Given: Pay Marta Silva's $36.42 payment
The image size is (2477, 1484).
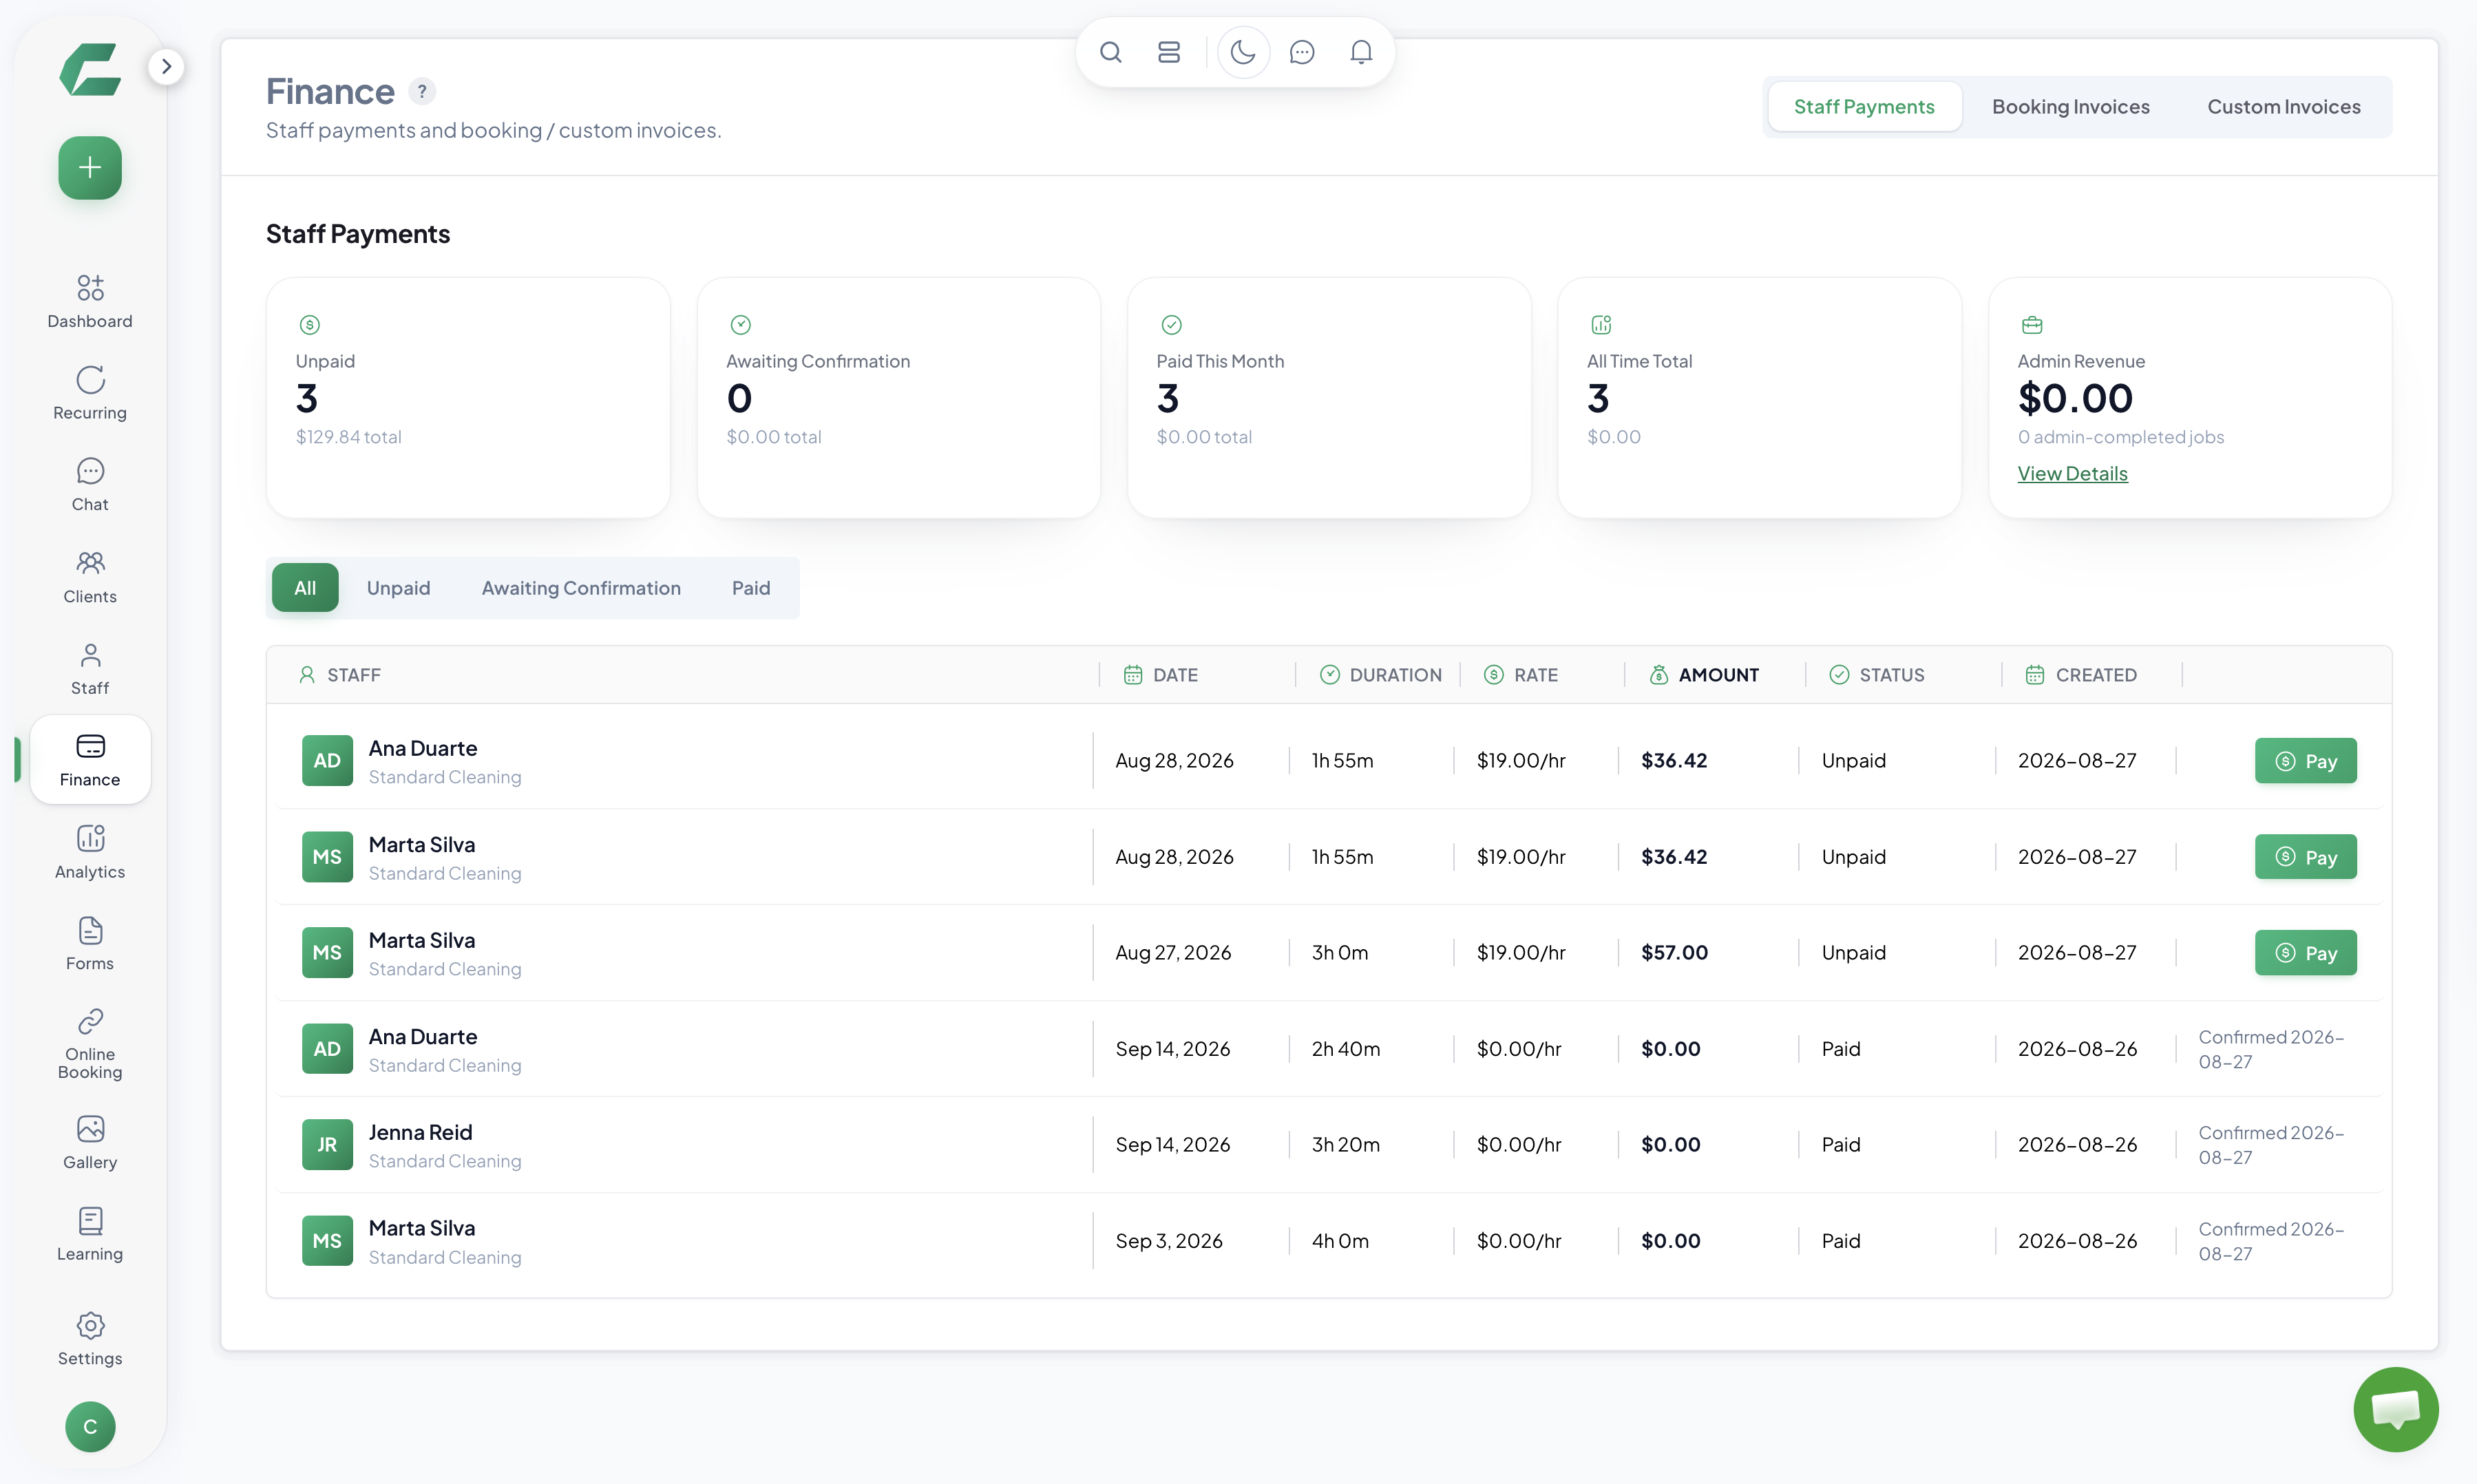Looking at the screenshot, I should click(2305, 857).
